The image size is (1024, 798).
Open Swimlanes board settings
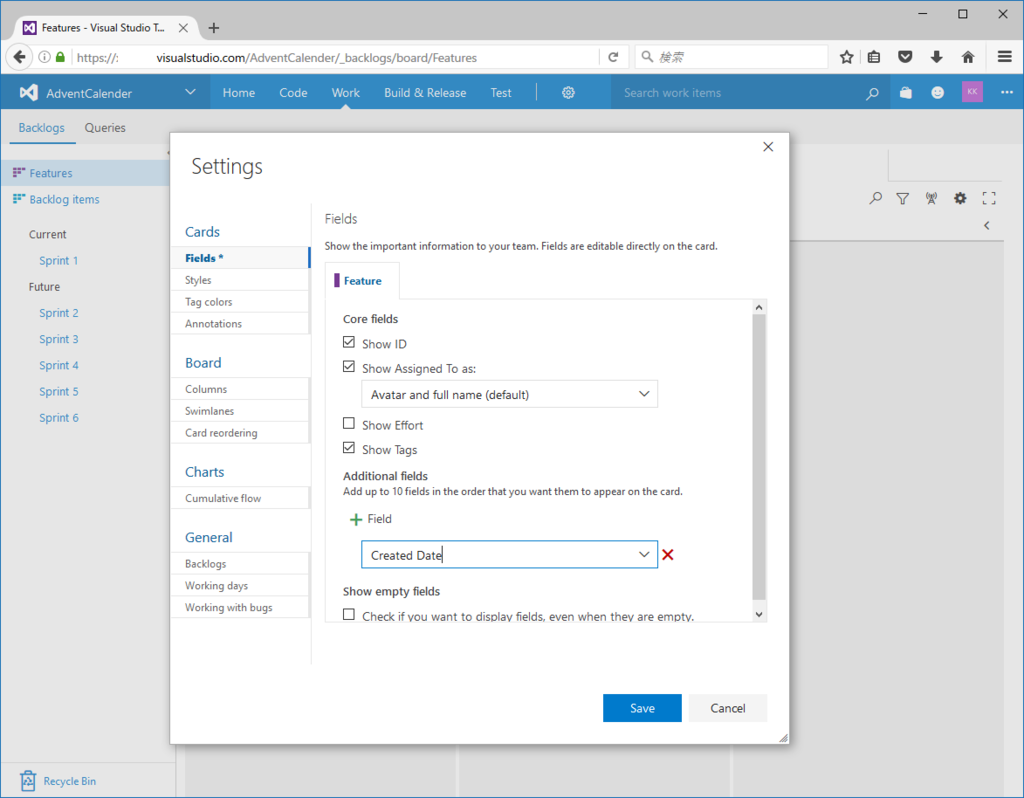(240, 411)
